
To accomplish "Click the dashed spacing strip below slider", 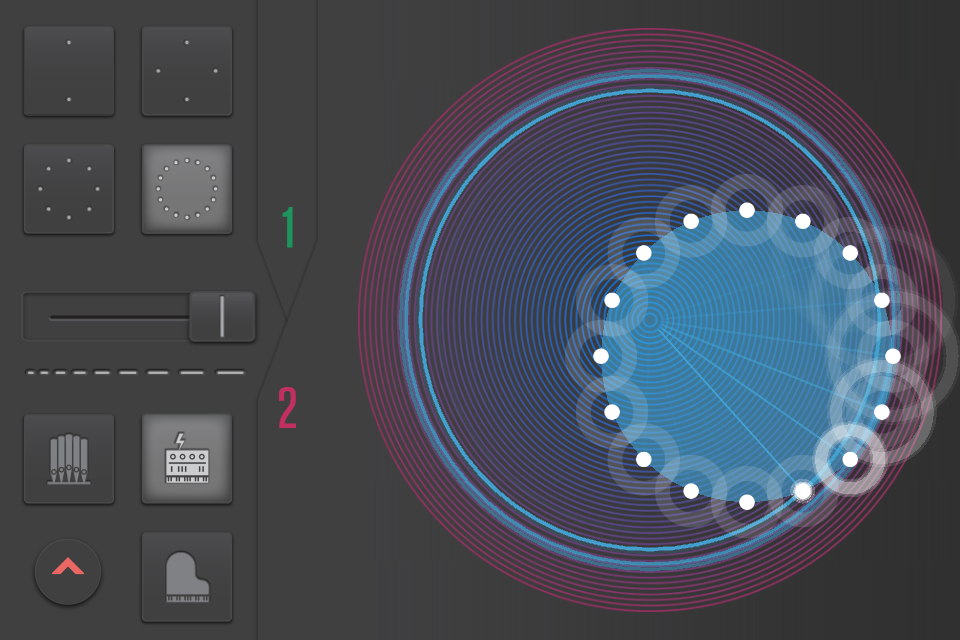I will pos(135,372).
